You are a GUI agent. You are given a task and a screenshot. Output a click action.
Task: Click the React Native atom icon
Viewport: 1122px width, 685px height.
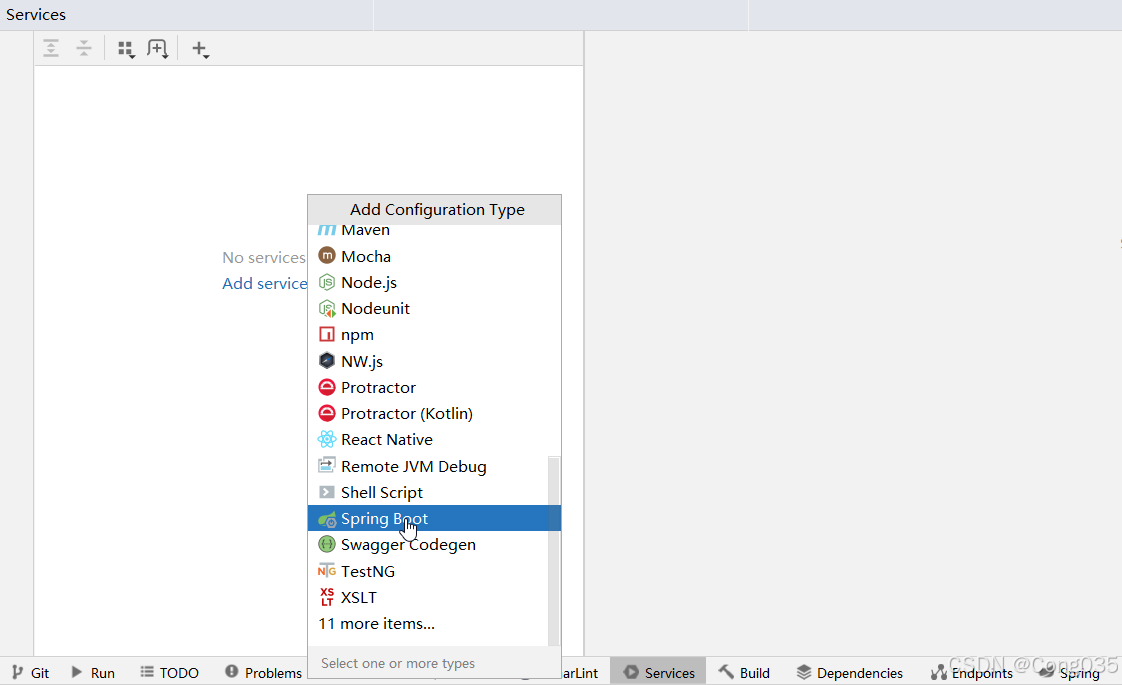pos(327,439)
